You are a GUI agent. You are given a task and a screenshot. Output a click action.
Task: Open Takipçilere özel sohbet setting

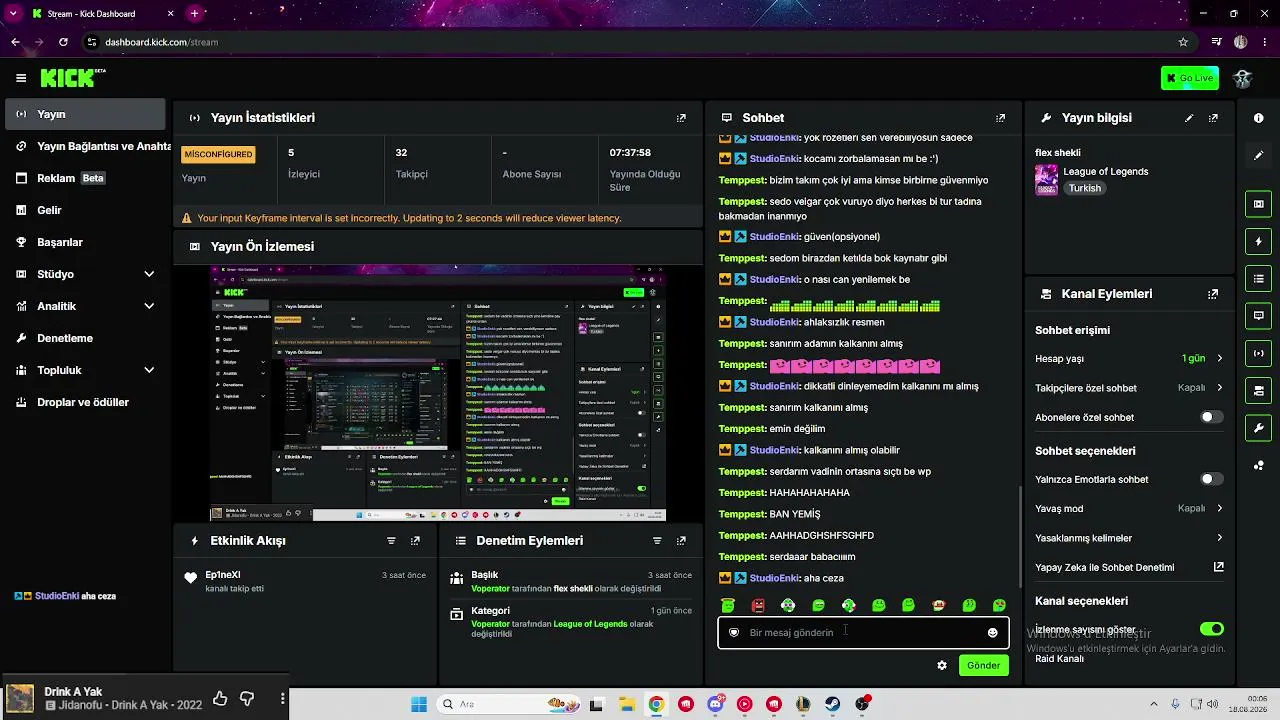(x=1129, y=388)
